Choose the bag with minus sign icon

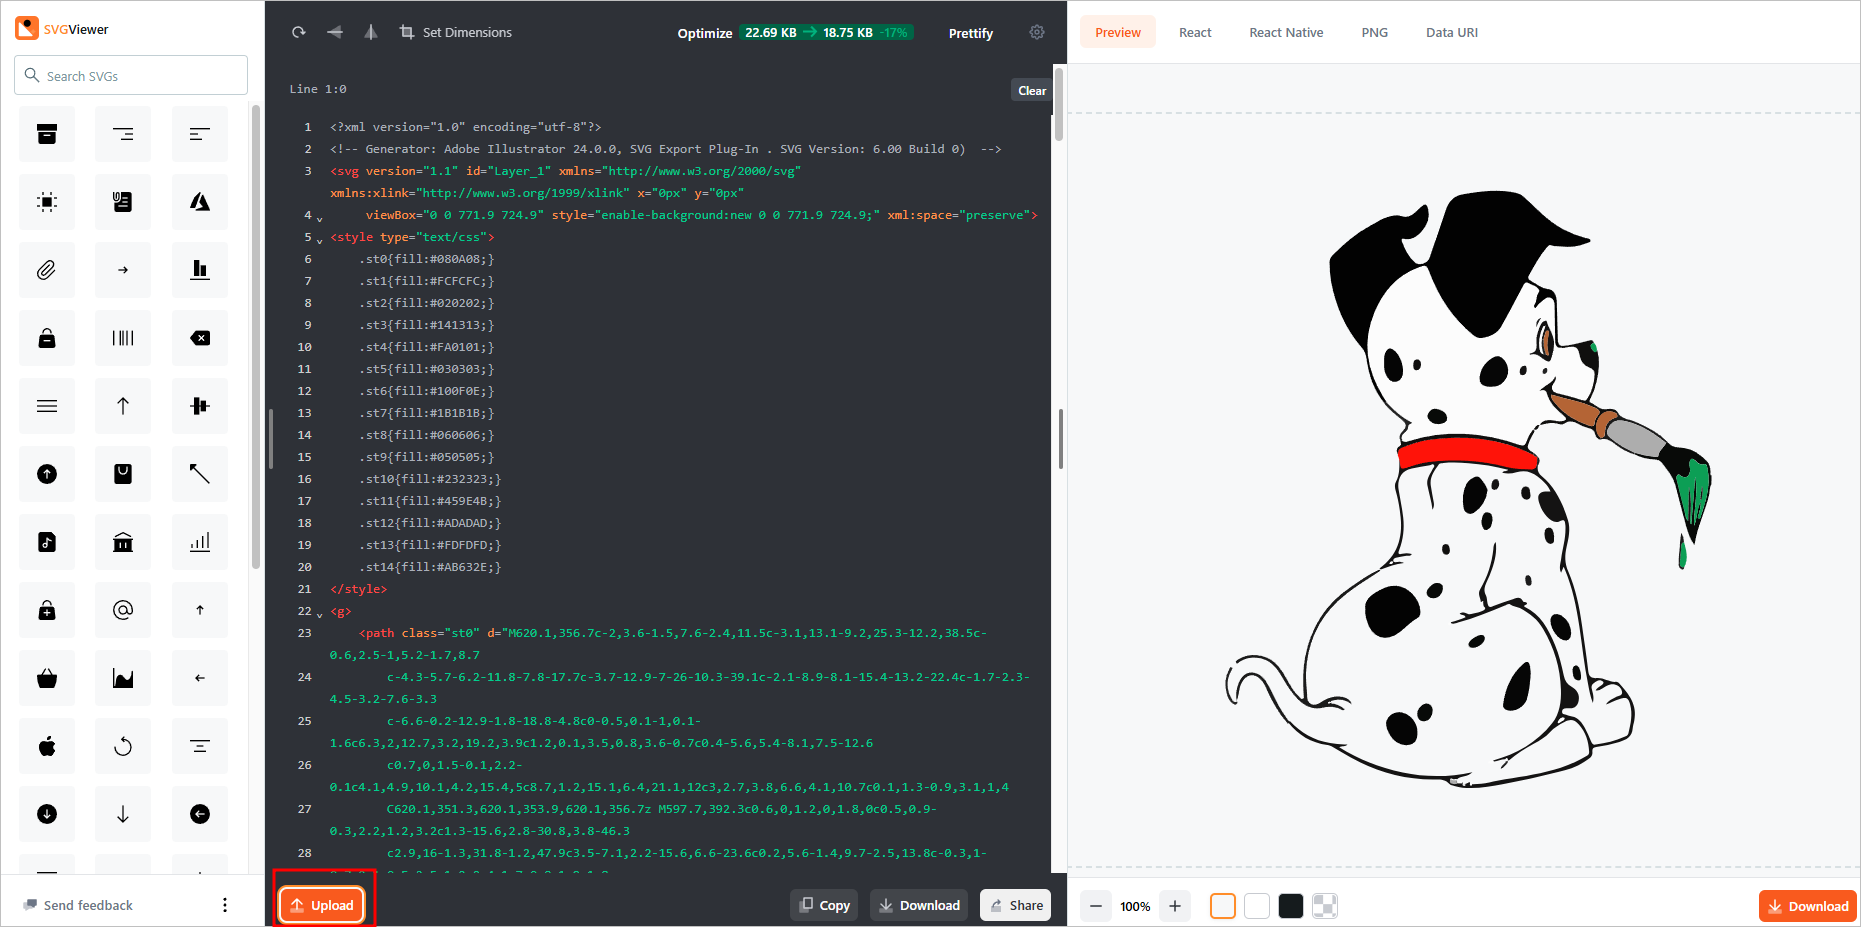47,338
